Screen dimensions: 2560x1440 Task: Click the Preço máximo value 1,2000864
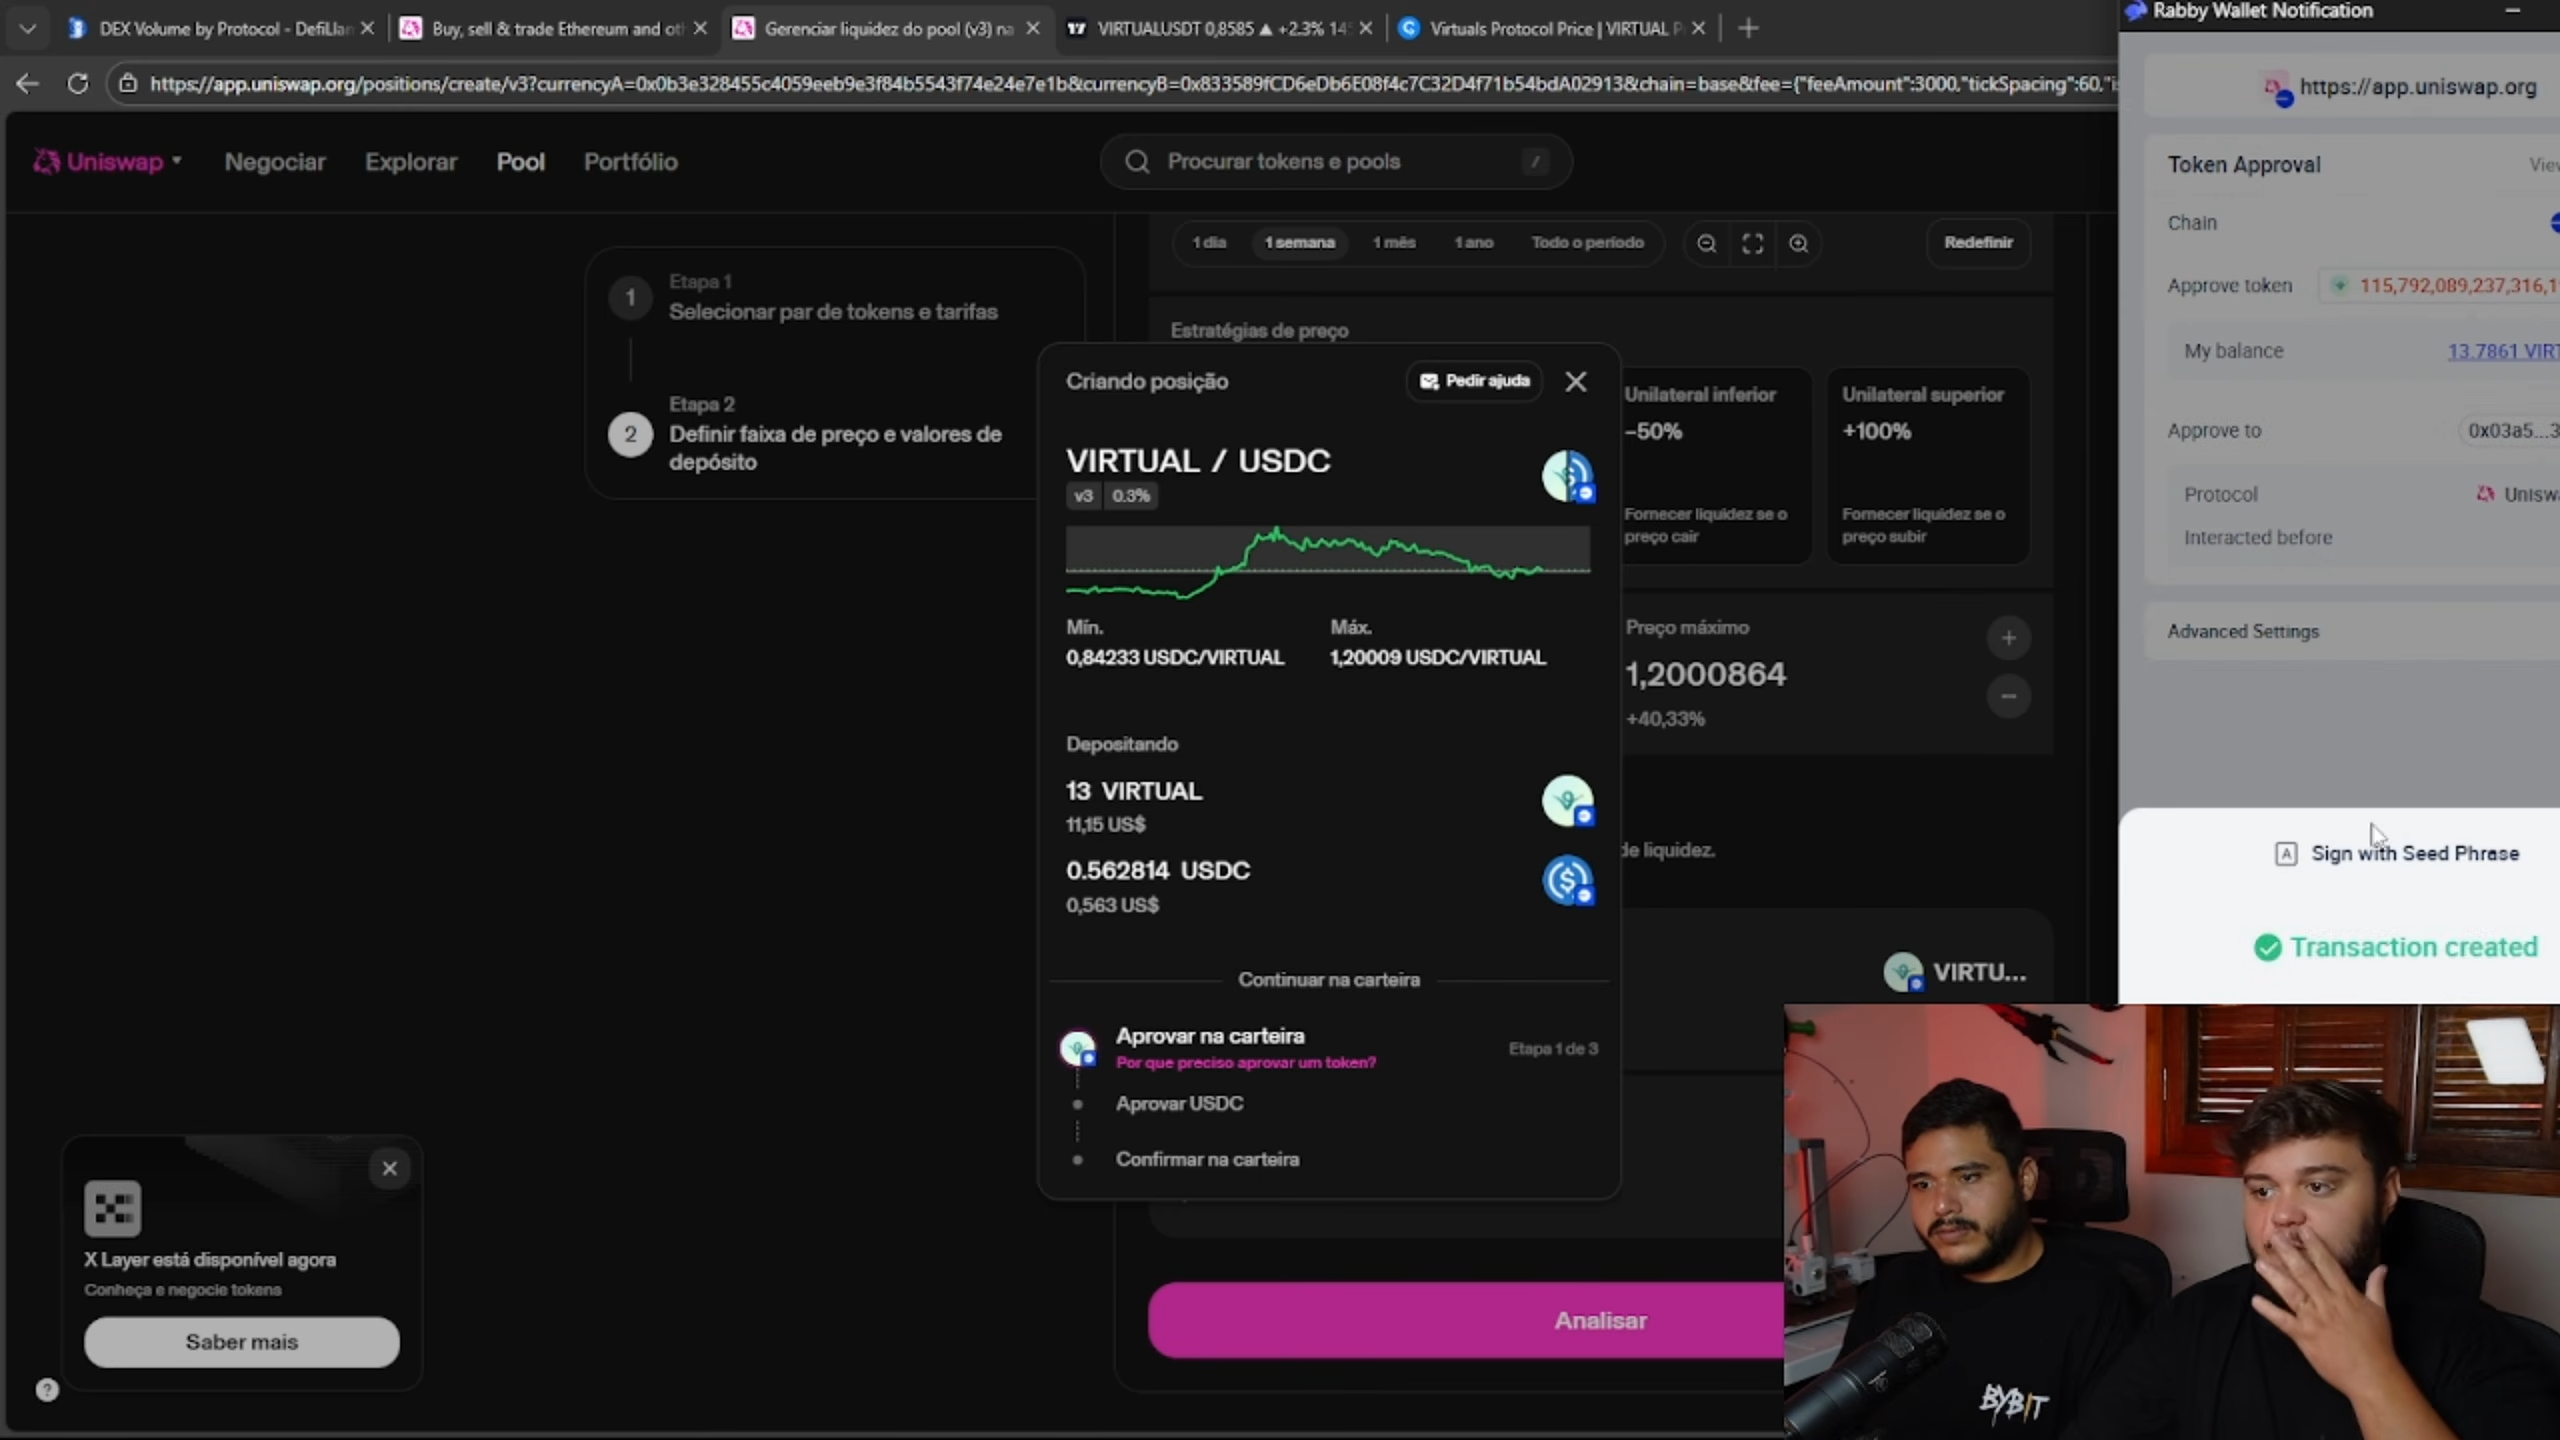1705,675
